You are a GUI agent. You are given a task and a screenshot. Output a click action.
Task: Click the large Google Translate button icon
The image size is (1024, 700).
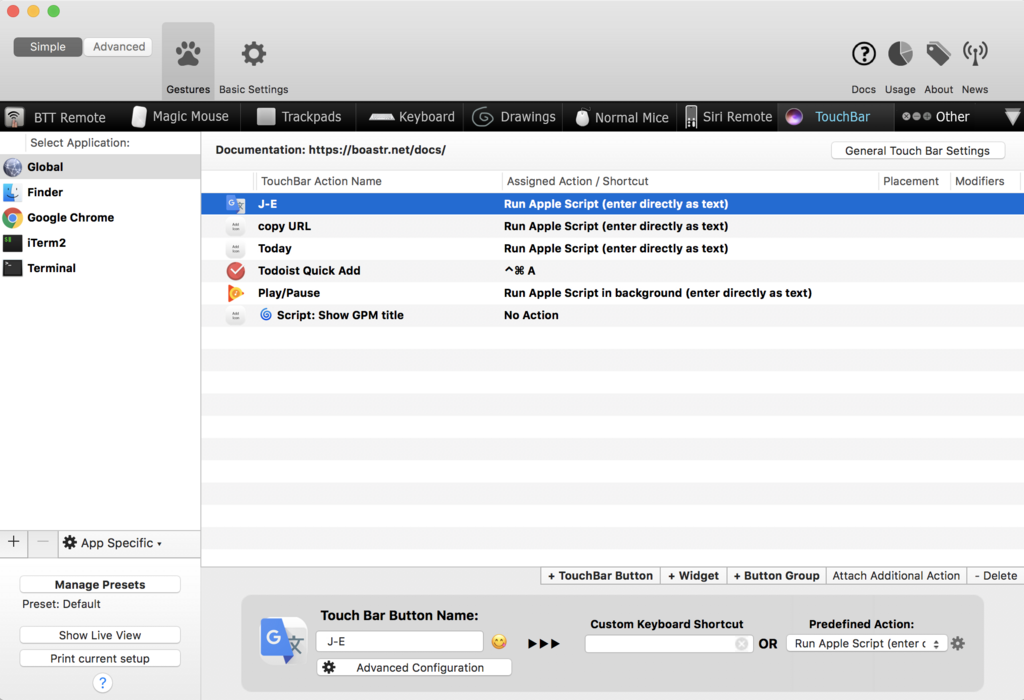(283, 641)
